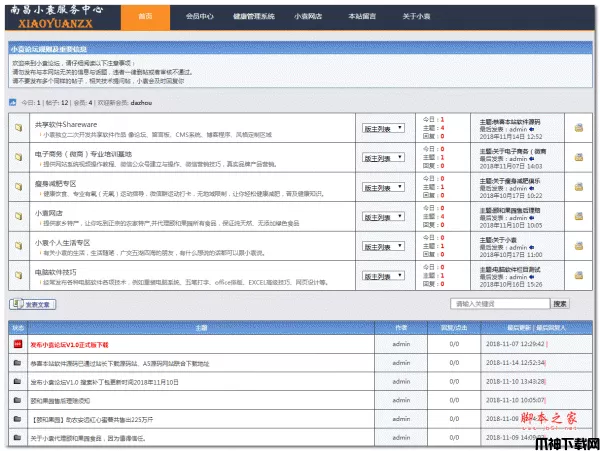
Task: Click the XIAOYUANZX site logo
Action: (x=56, y=24)
